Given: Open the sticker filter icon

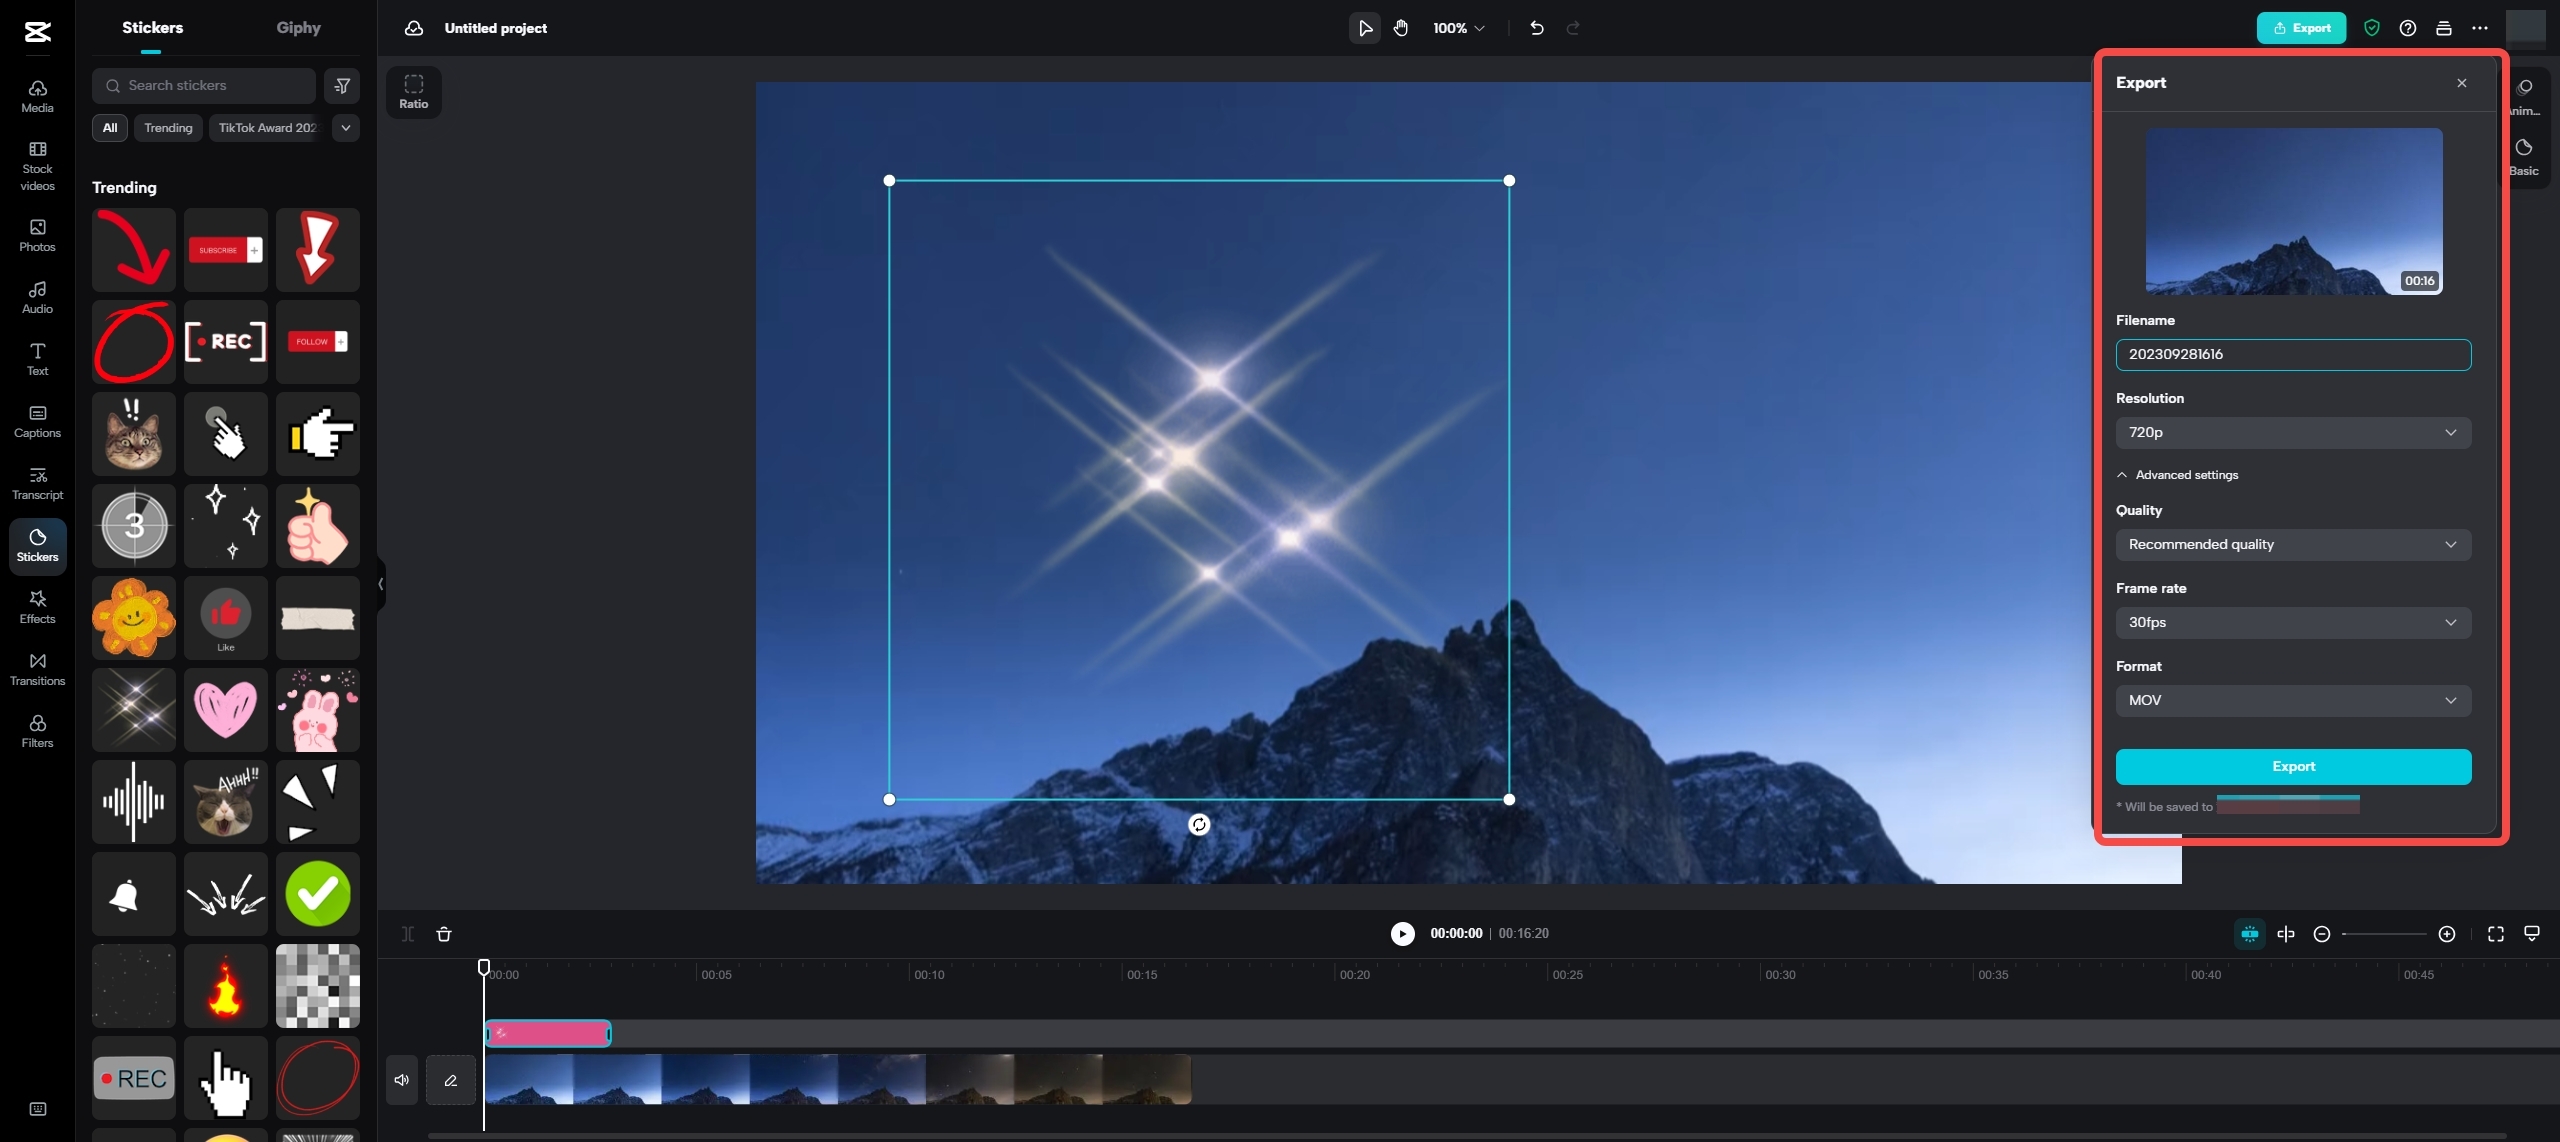Looking at the screenshot, I should [x=342, y=85].
